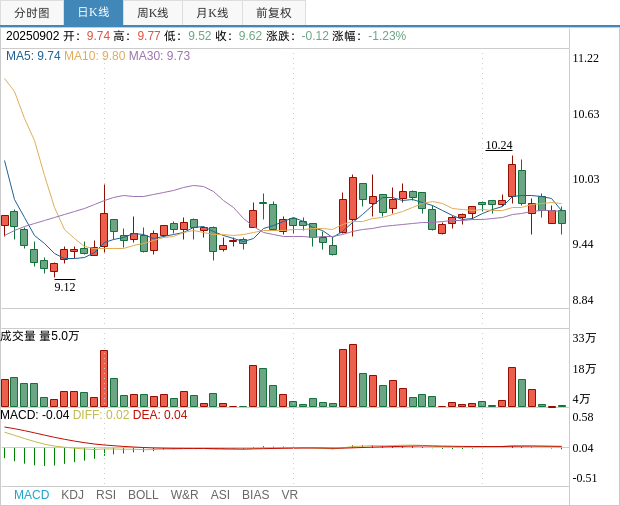
Task: Click the MACD: -0.04 value text
Action: pyautogui.click(x=35, y=415)
